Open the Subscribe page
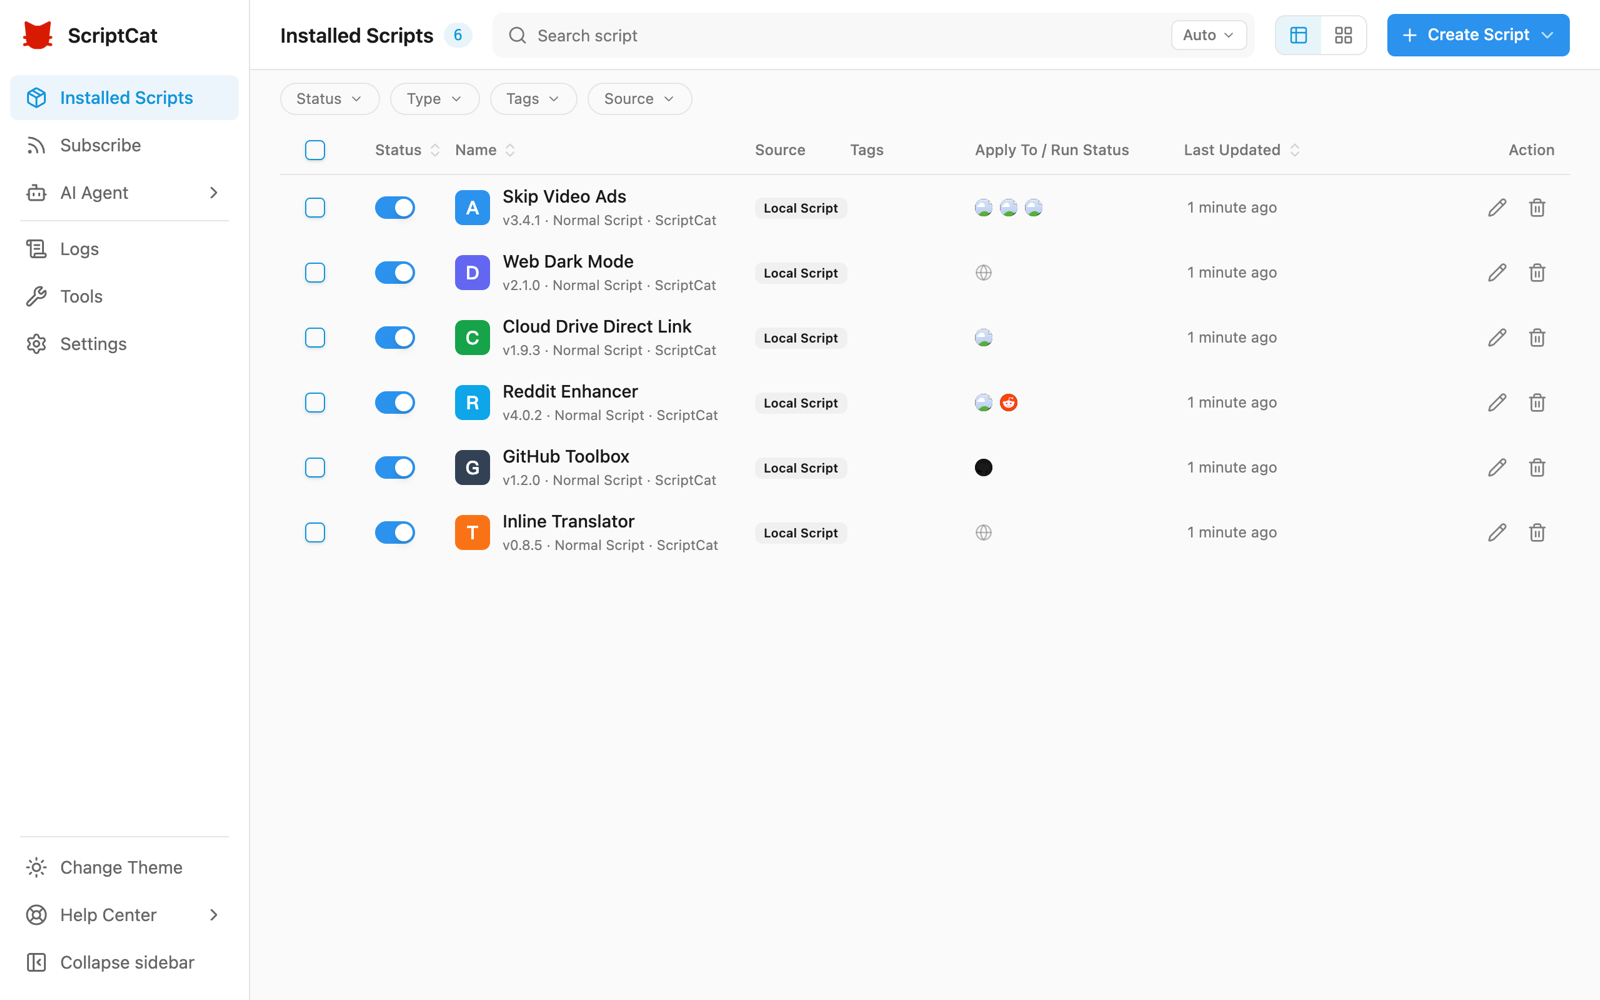 124,145
